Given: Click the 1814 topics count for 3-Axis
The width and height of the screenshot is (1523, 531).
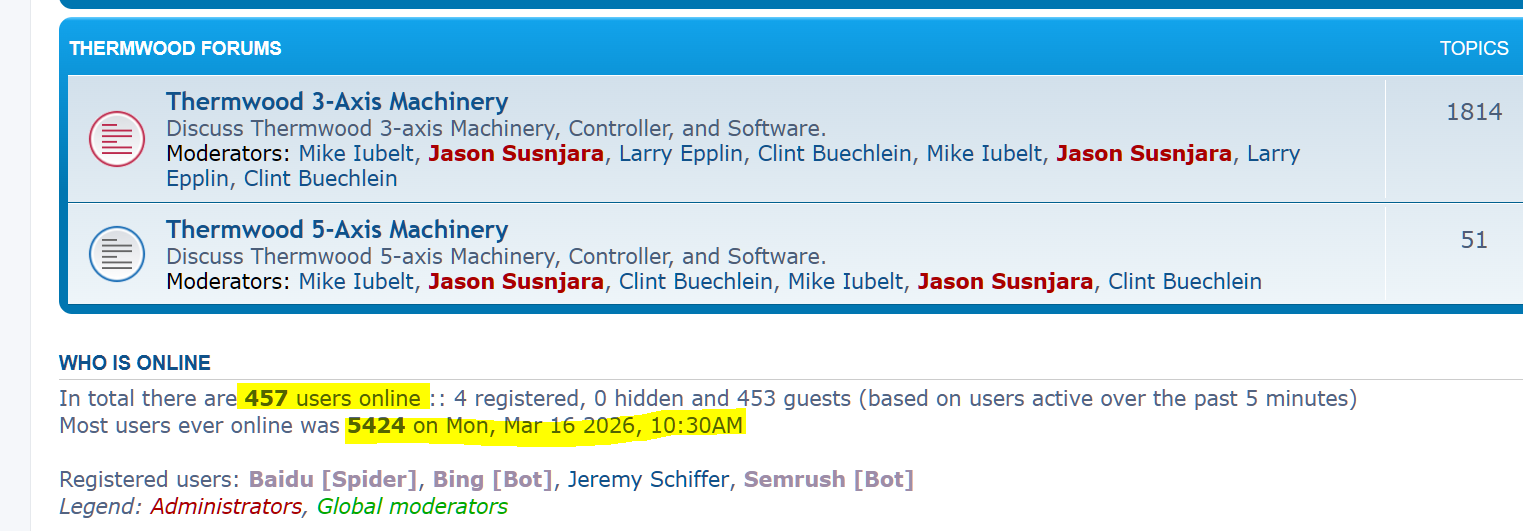Looking at the screenshot, I should tap(1474, 111).
